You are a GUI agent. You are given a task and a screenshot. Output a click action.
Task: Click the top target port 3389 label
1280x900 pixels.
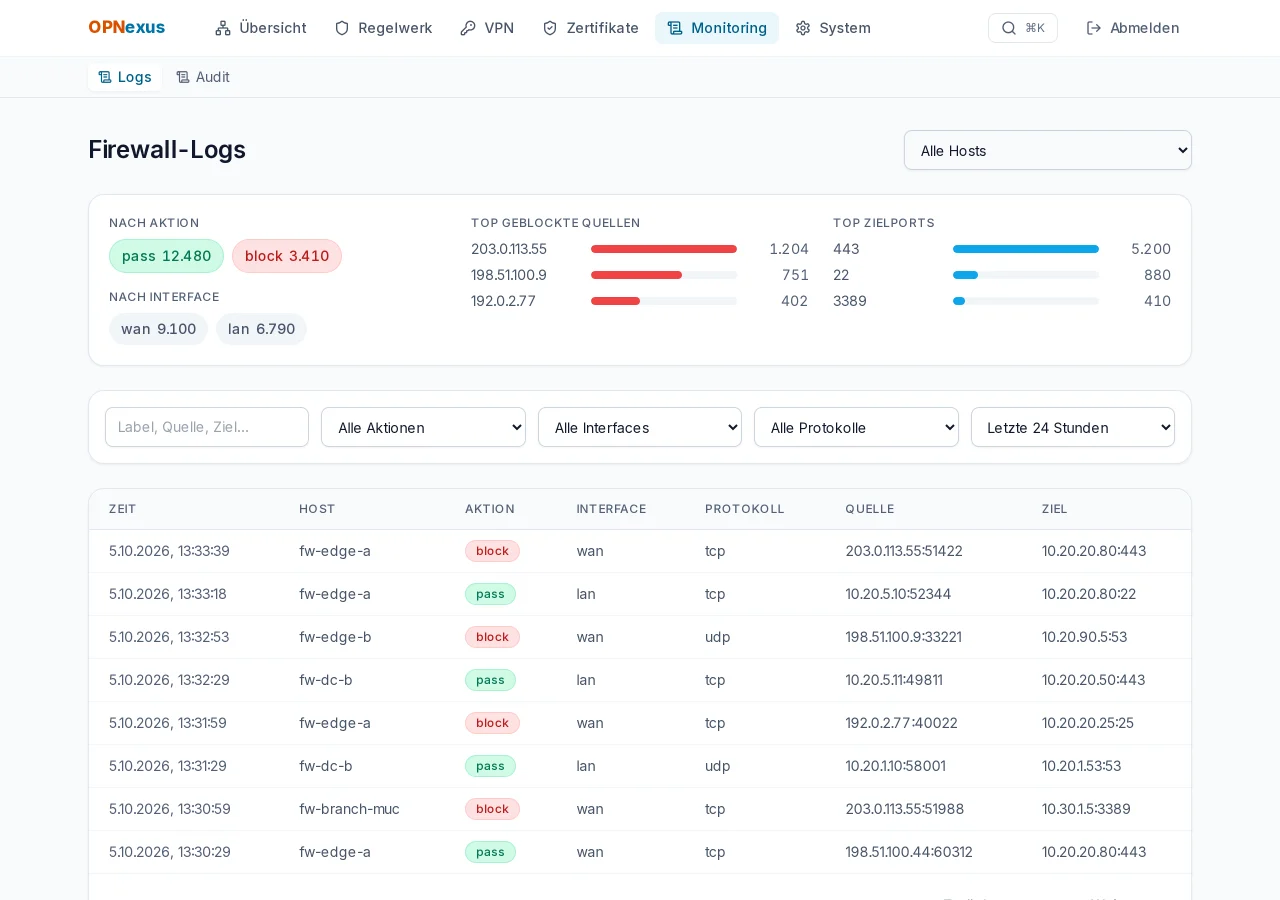pyautogui.click(x=850, y=301)
